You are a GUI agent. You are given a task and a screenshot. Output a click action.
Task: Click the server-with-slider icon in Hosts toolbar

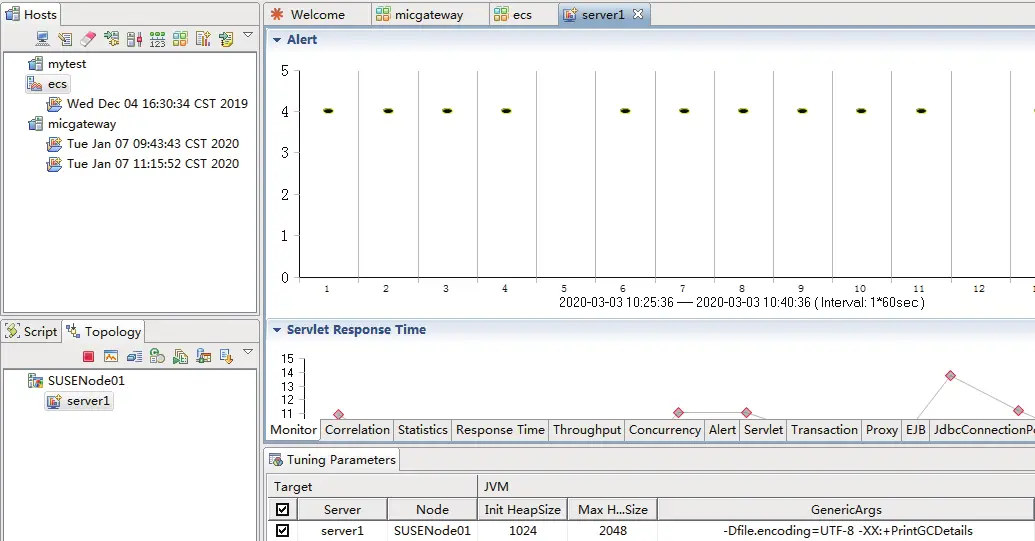pyautogui.click(x=135, y=39)
